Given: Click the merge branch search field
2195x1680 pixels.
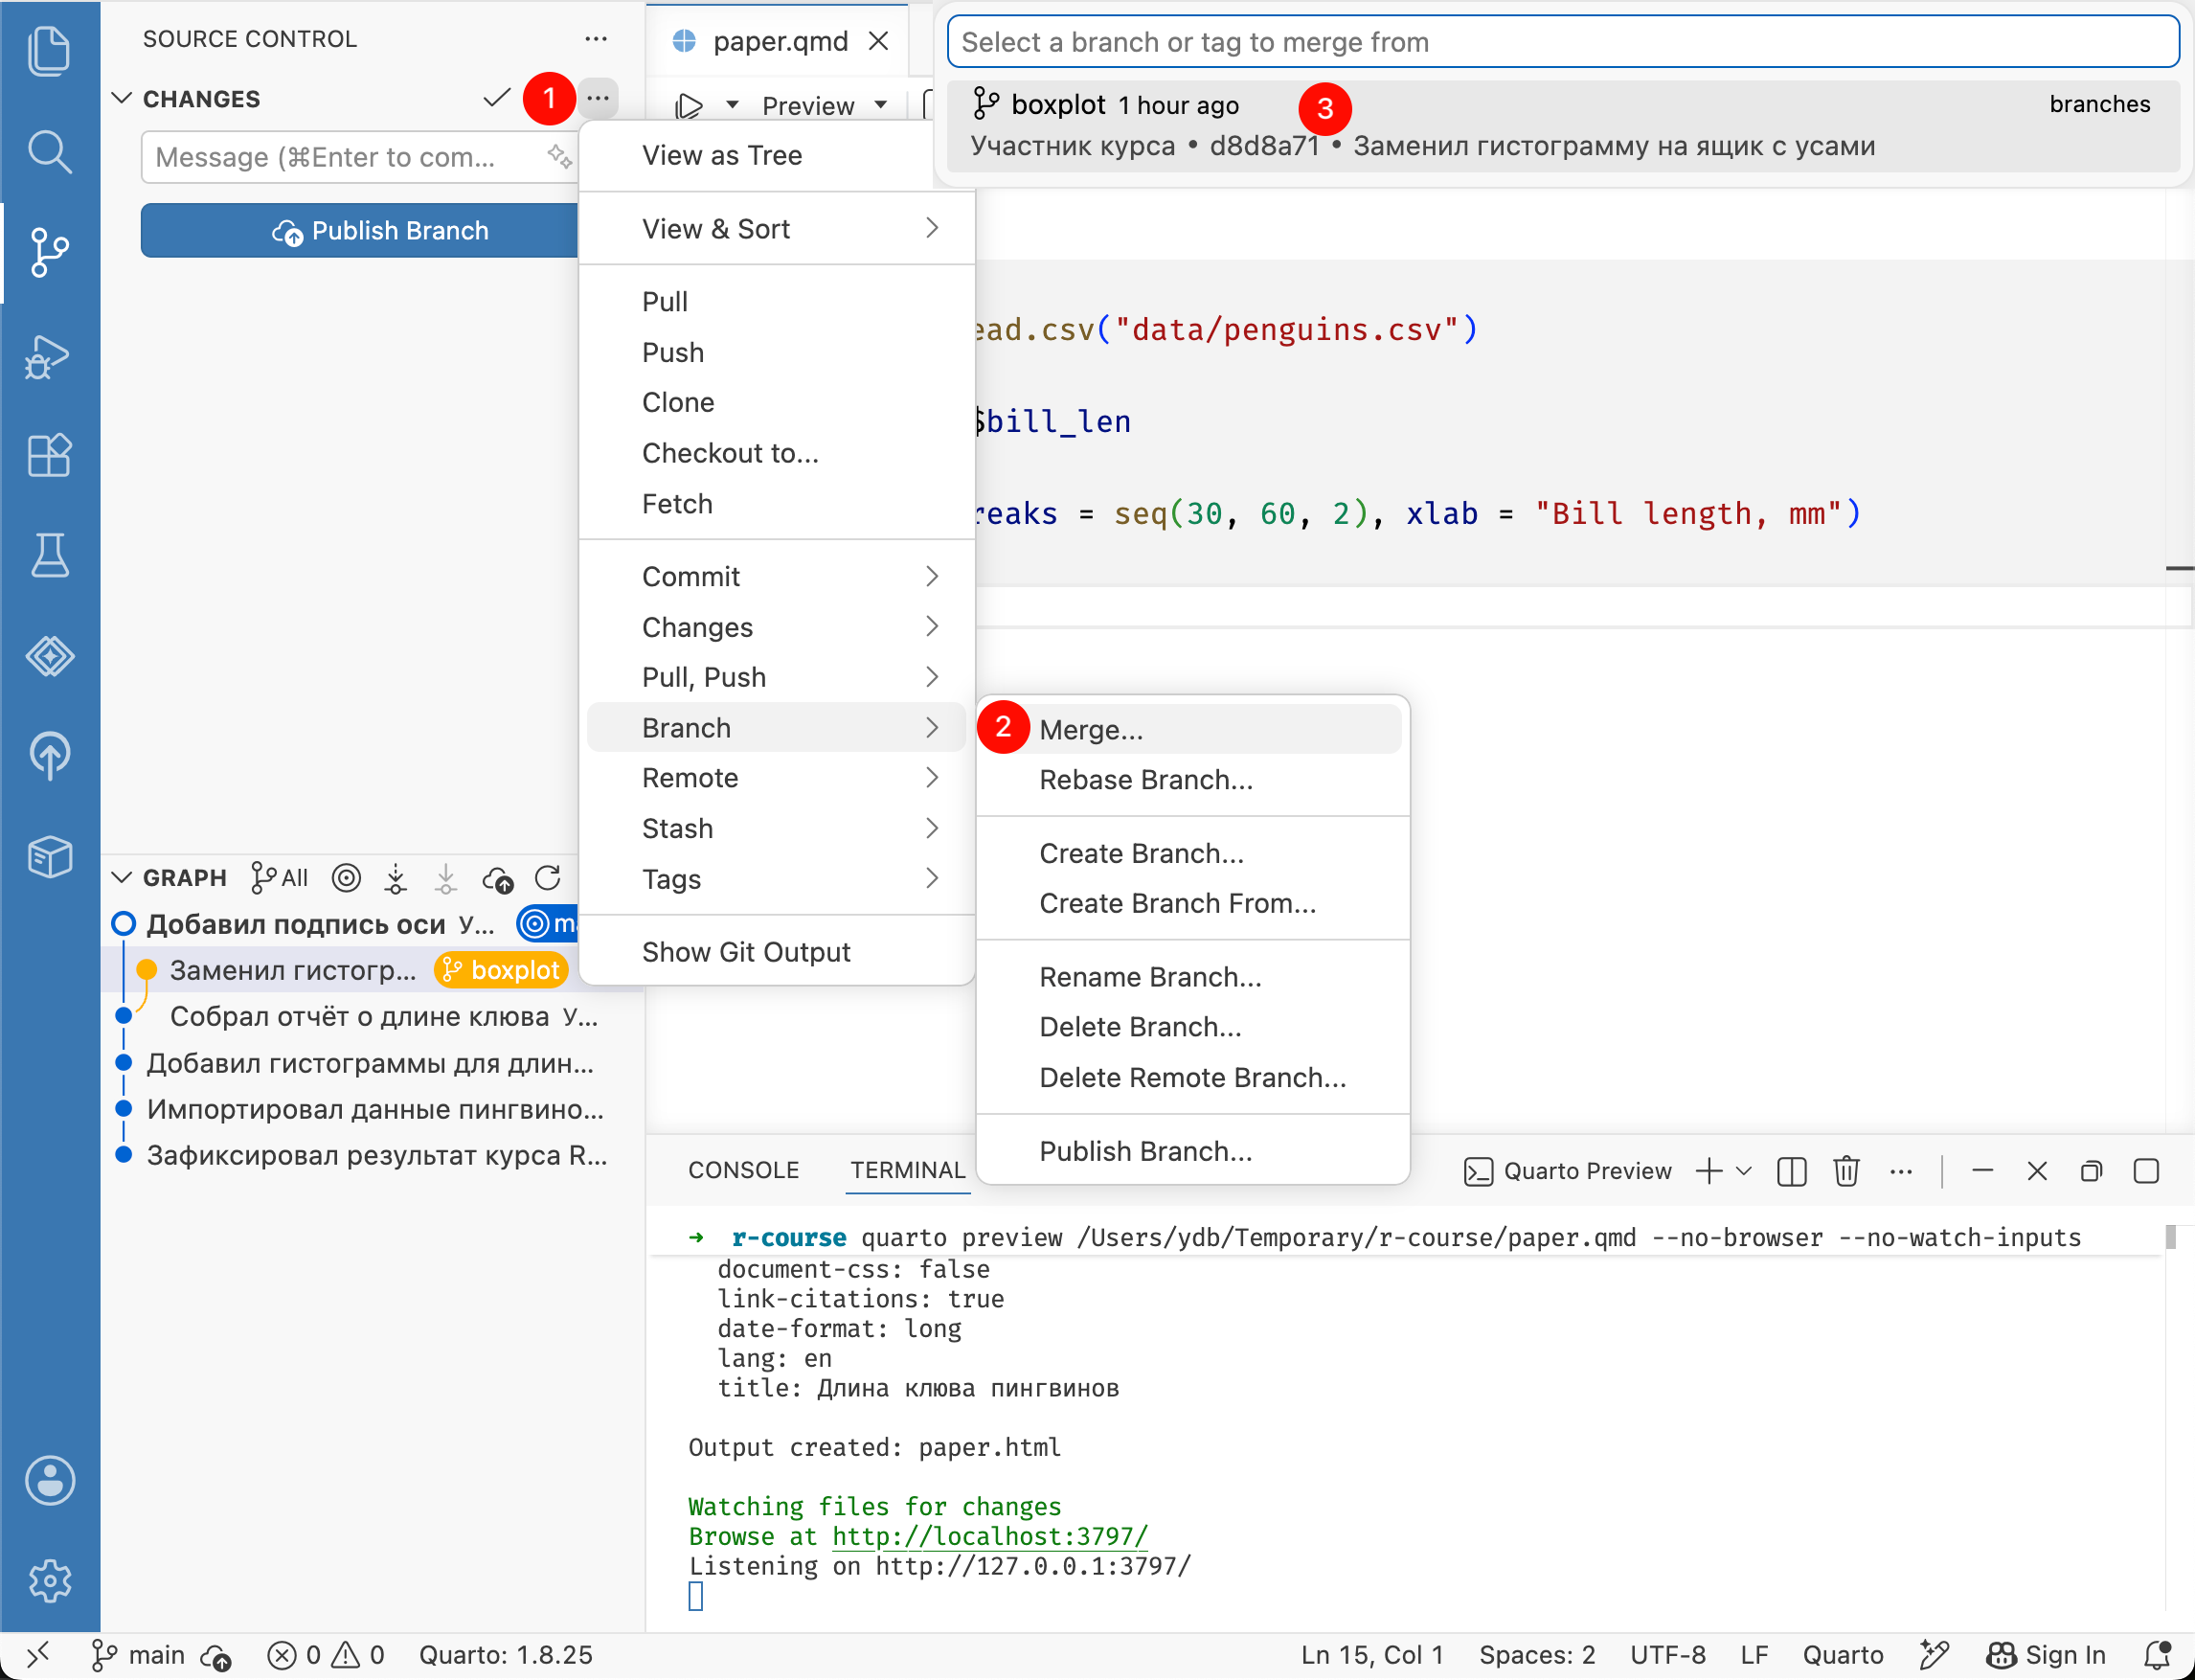Looking at the screenshot, I should click(x=1562, y=42).
